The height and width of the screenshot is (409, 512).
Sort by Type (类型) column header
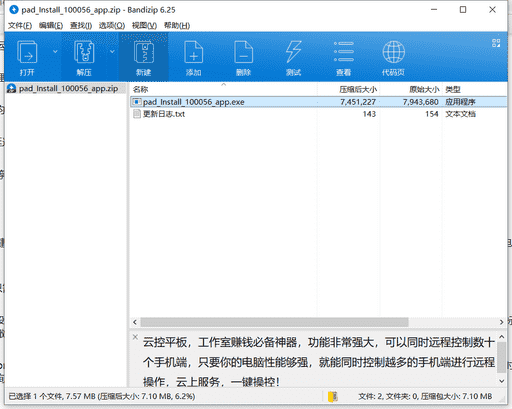pos(453,89)
